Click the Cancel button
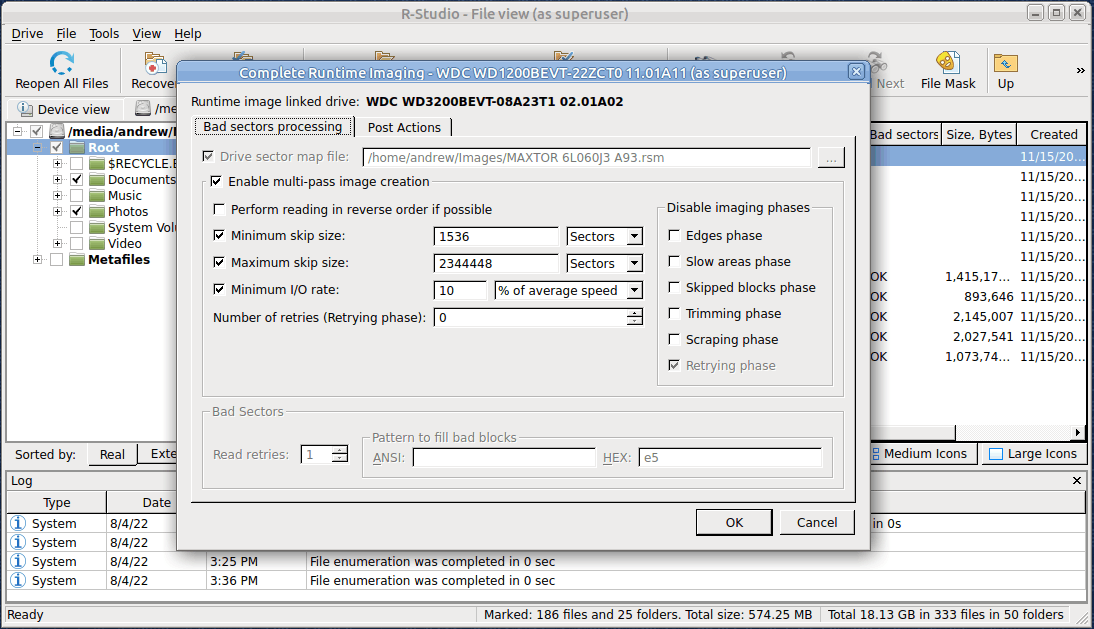 point(817,522)
